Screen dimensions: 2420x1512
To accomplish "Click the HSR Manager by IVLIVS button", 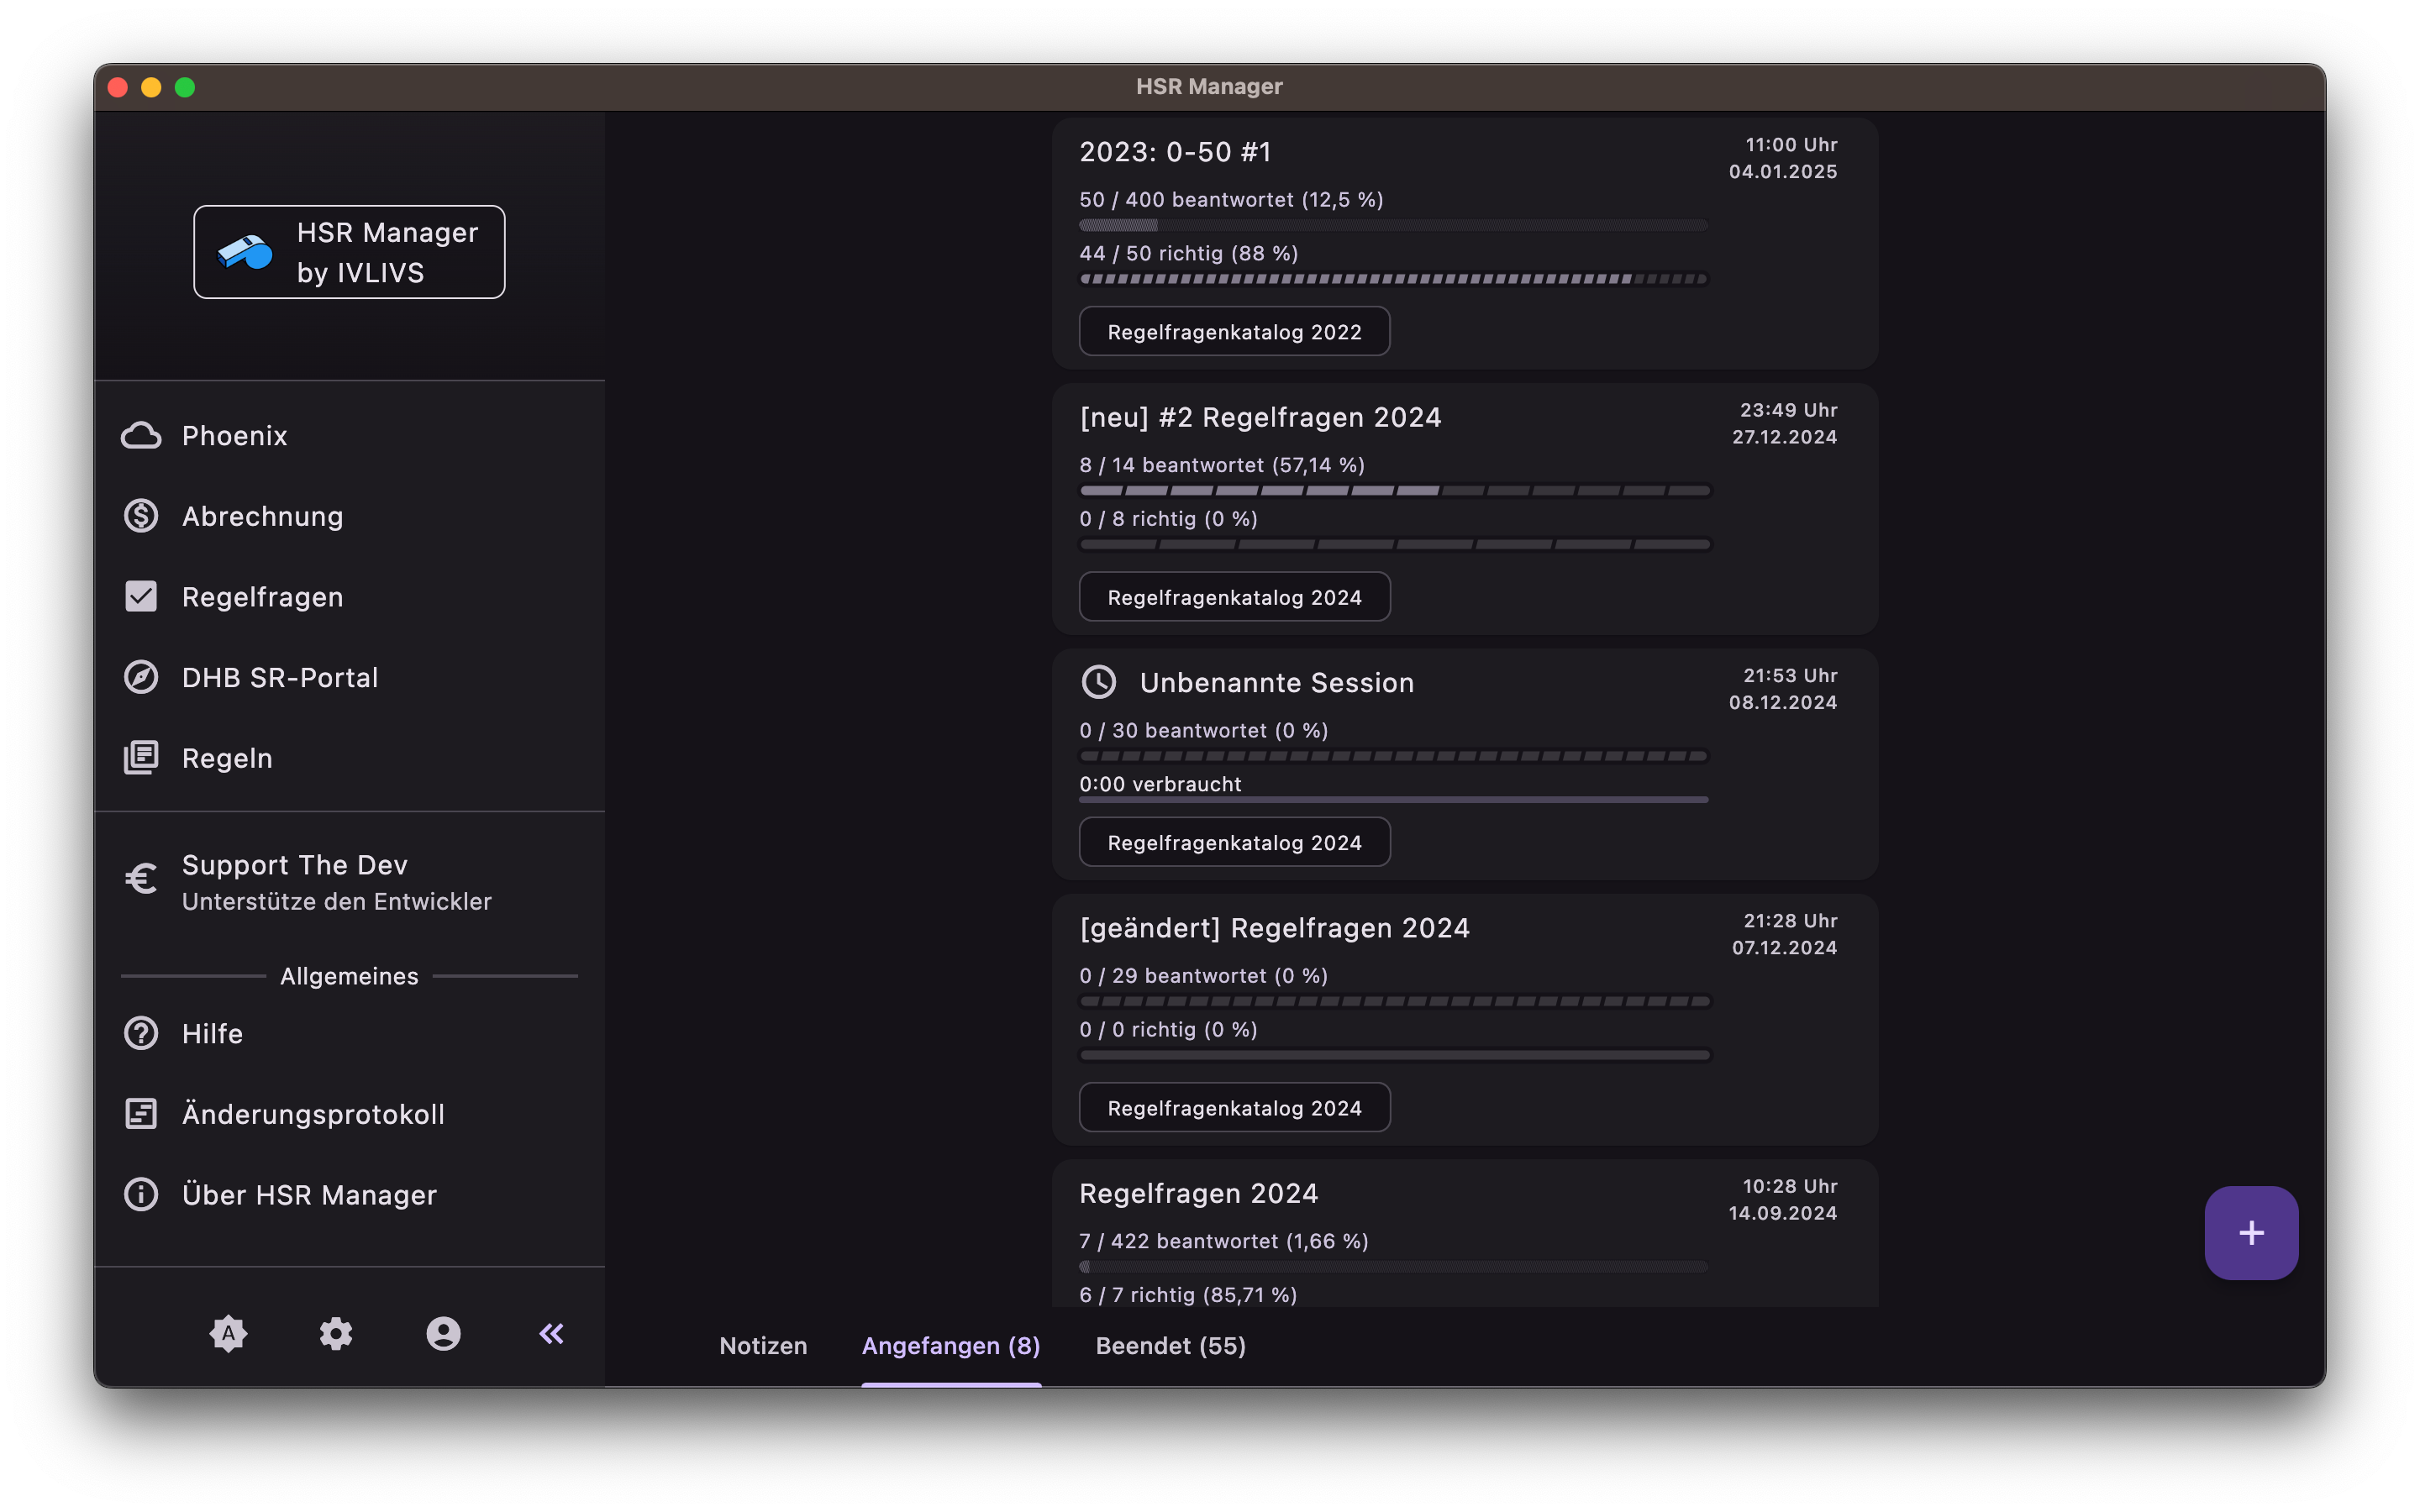I will tap(349, 252).
